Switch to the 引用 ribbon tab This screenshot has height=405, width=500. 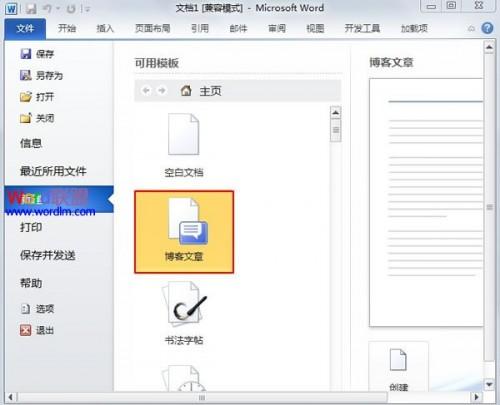pyautogui.click(x=200, y=28)
